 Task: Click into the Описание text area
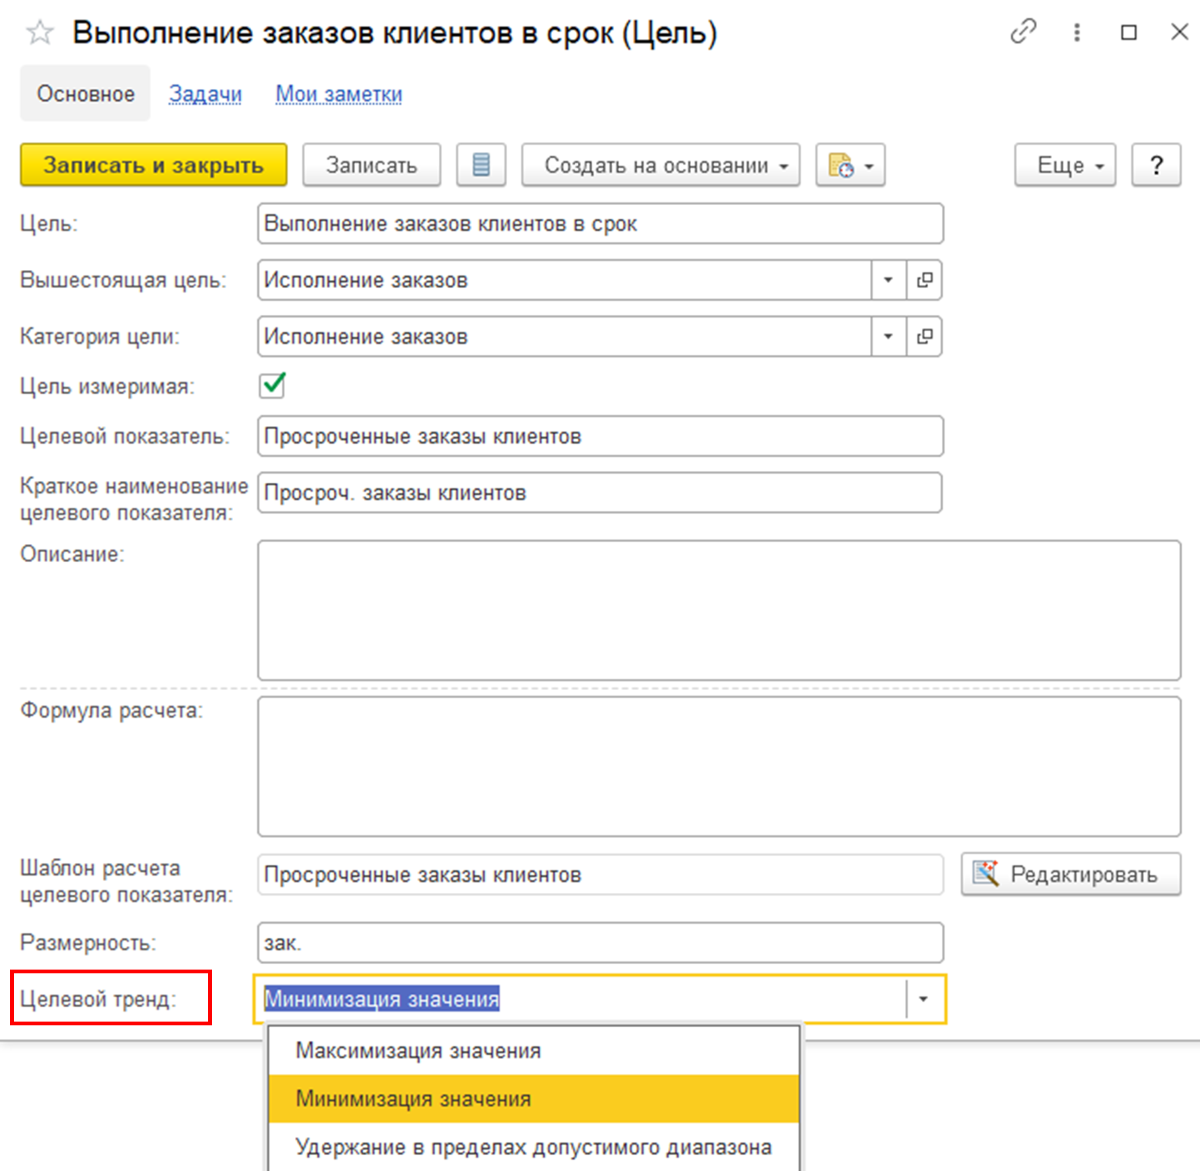point(719,611)
